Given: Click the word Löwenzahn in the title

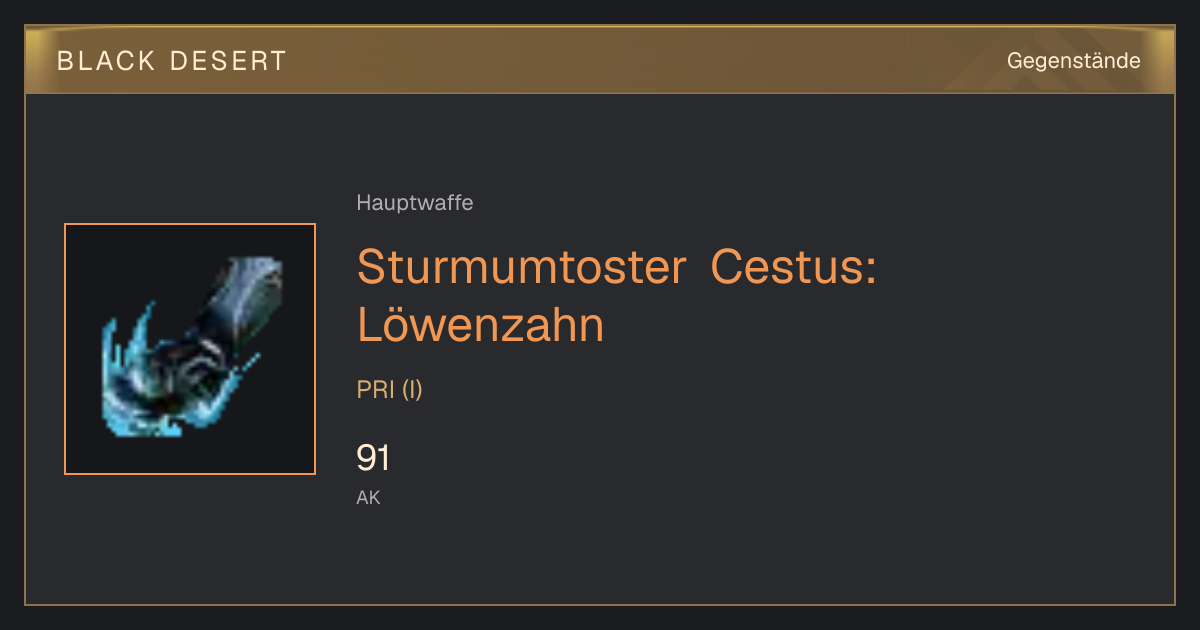Looking at the screenshot, I should click(481, 325).
